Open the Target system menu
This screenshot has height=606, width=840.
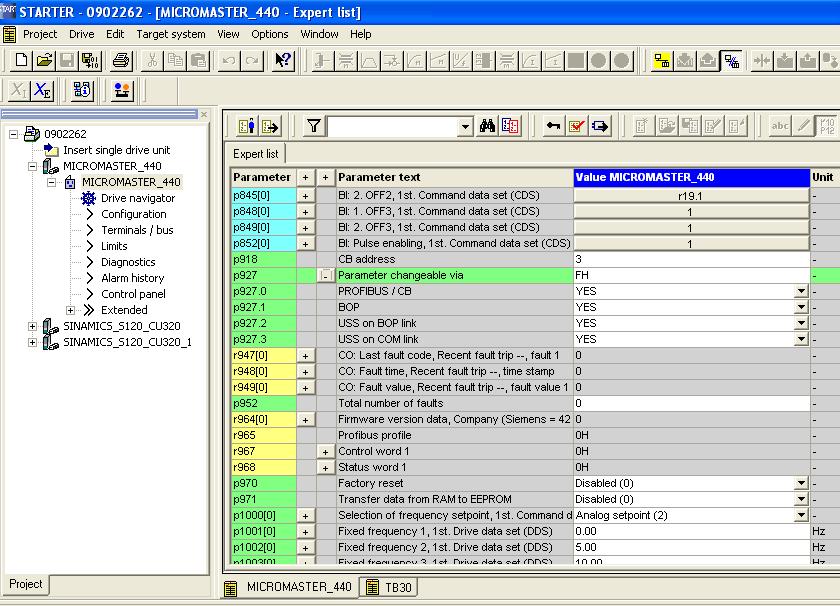click(x=171, y=34)
